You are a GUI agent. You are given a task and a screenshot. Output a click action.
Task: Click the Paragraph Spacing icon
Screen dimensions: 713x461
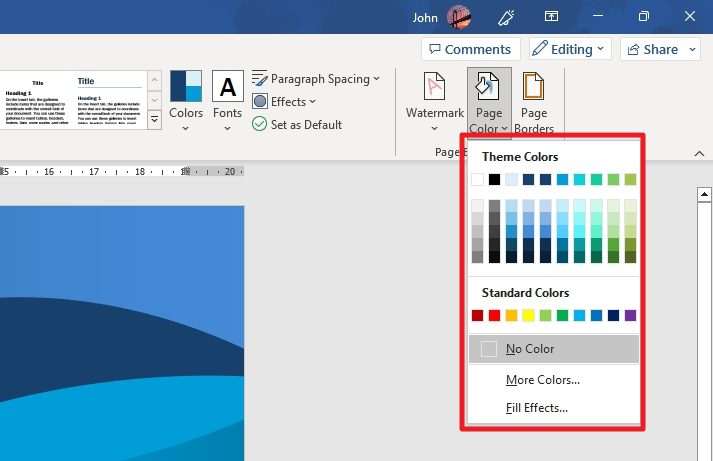[260, 79]
